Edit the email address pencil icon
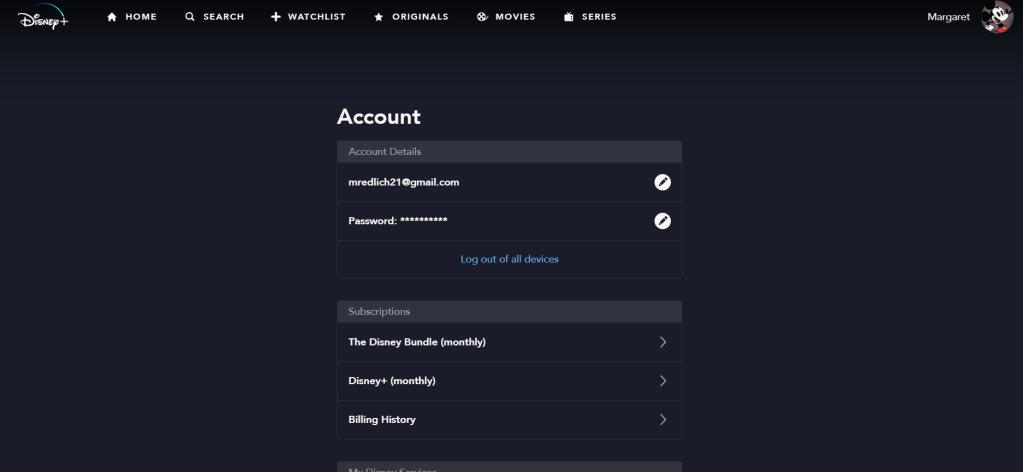Viewport: 1023px width, 472px height. pos(662,182)
